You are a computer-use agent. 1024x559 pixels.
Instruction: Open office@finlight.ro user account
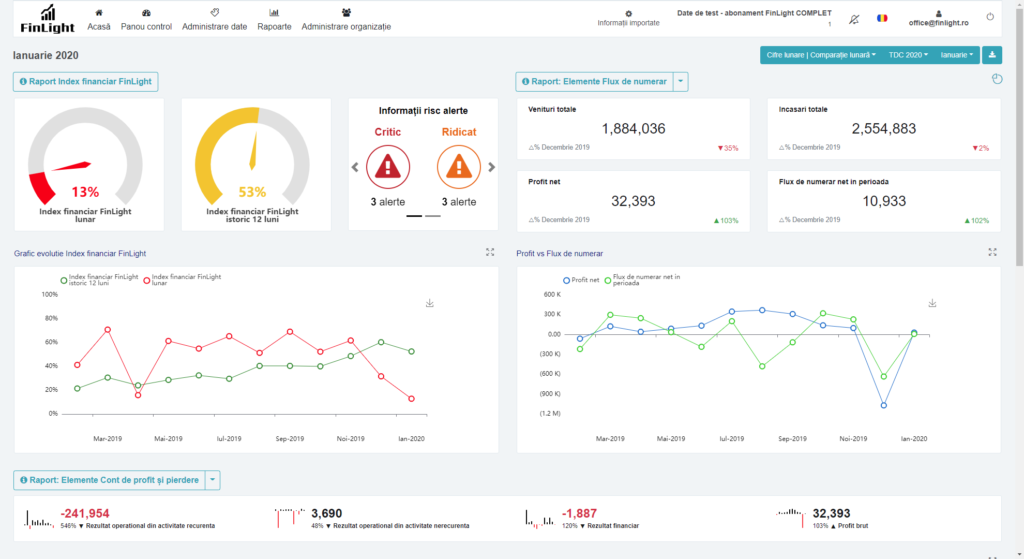click(938, 18)
